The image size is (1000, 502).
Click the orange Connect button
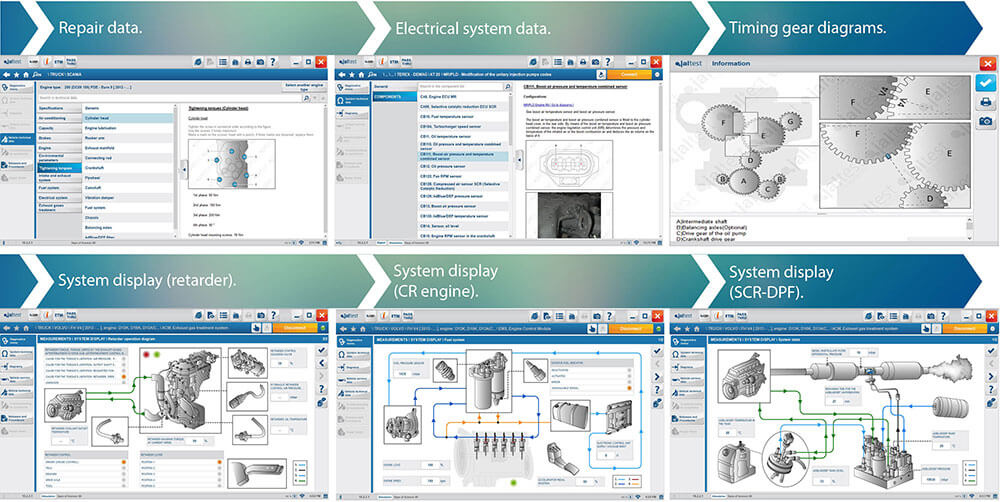[x=628, y=74]
